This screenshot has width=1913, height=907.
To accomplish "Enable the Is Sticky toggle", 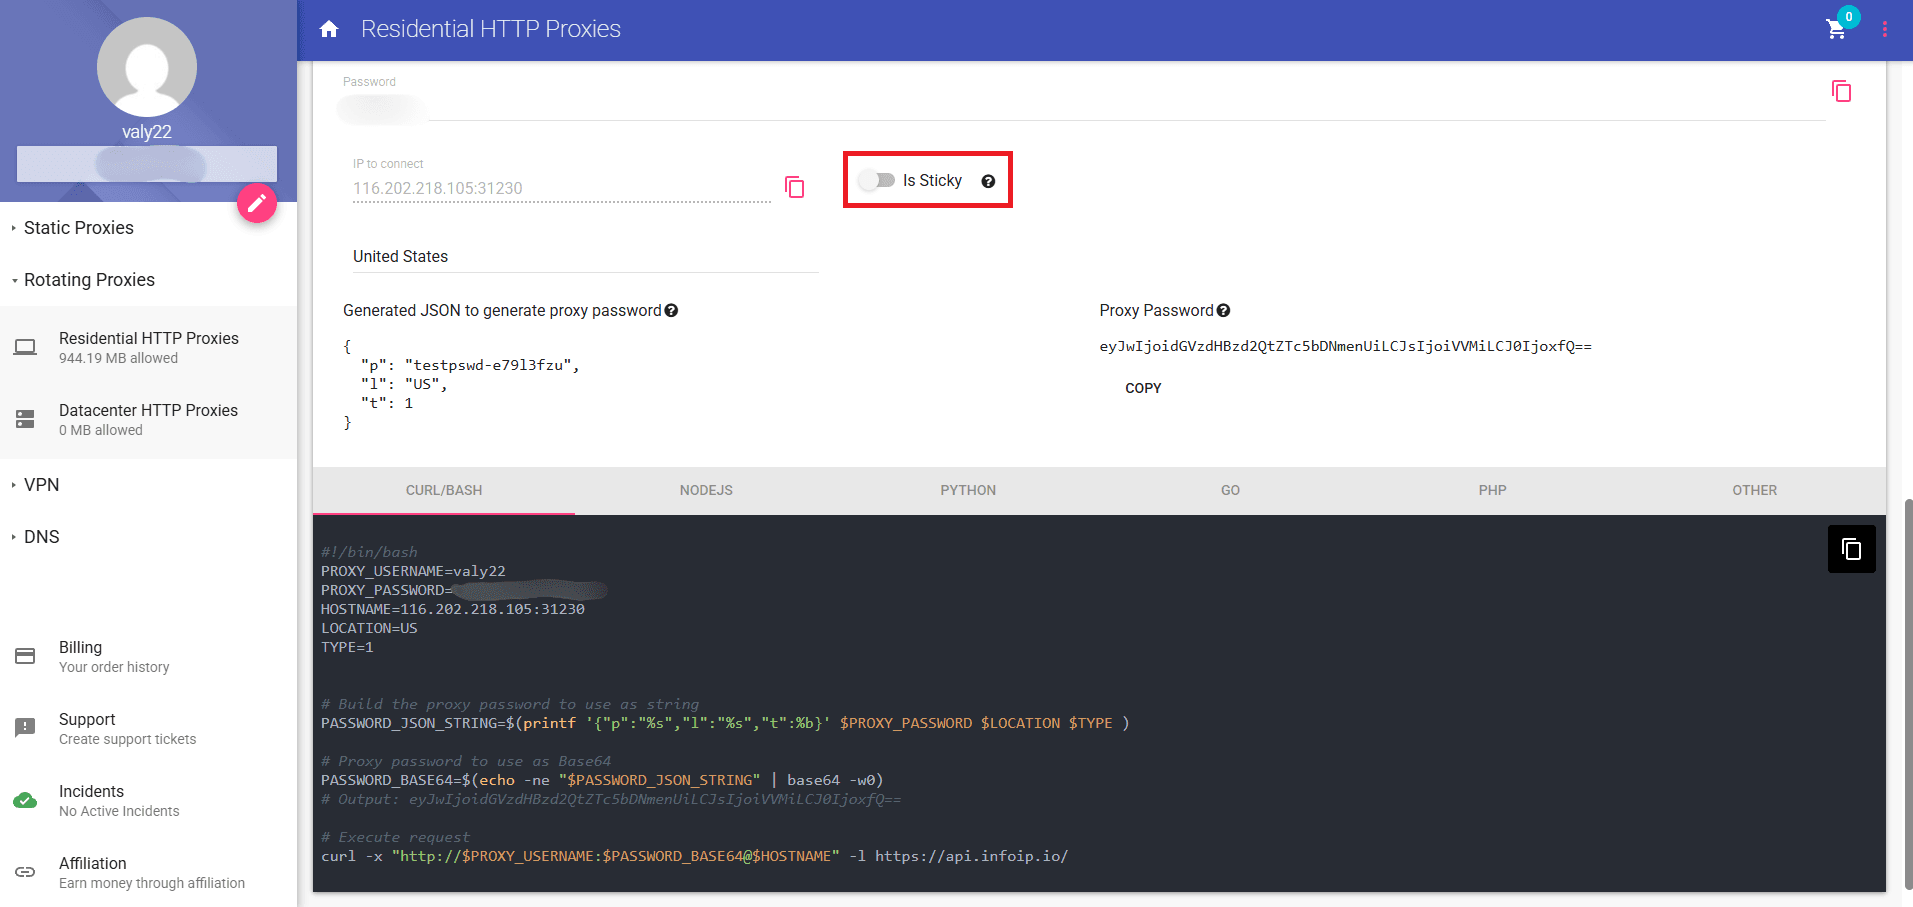I will pos(877,181).
